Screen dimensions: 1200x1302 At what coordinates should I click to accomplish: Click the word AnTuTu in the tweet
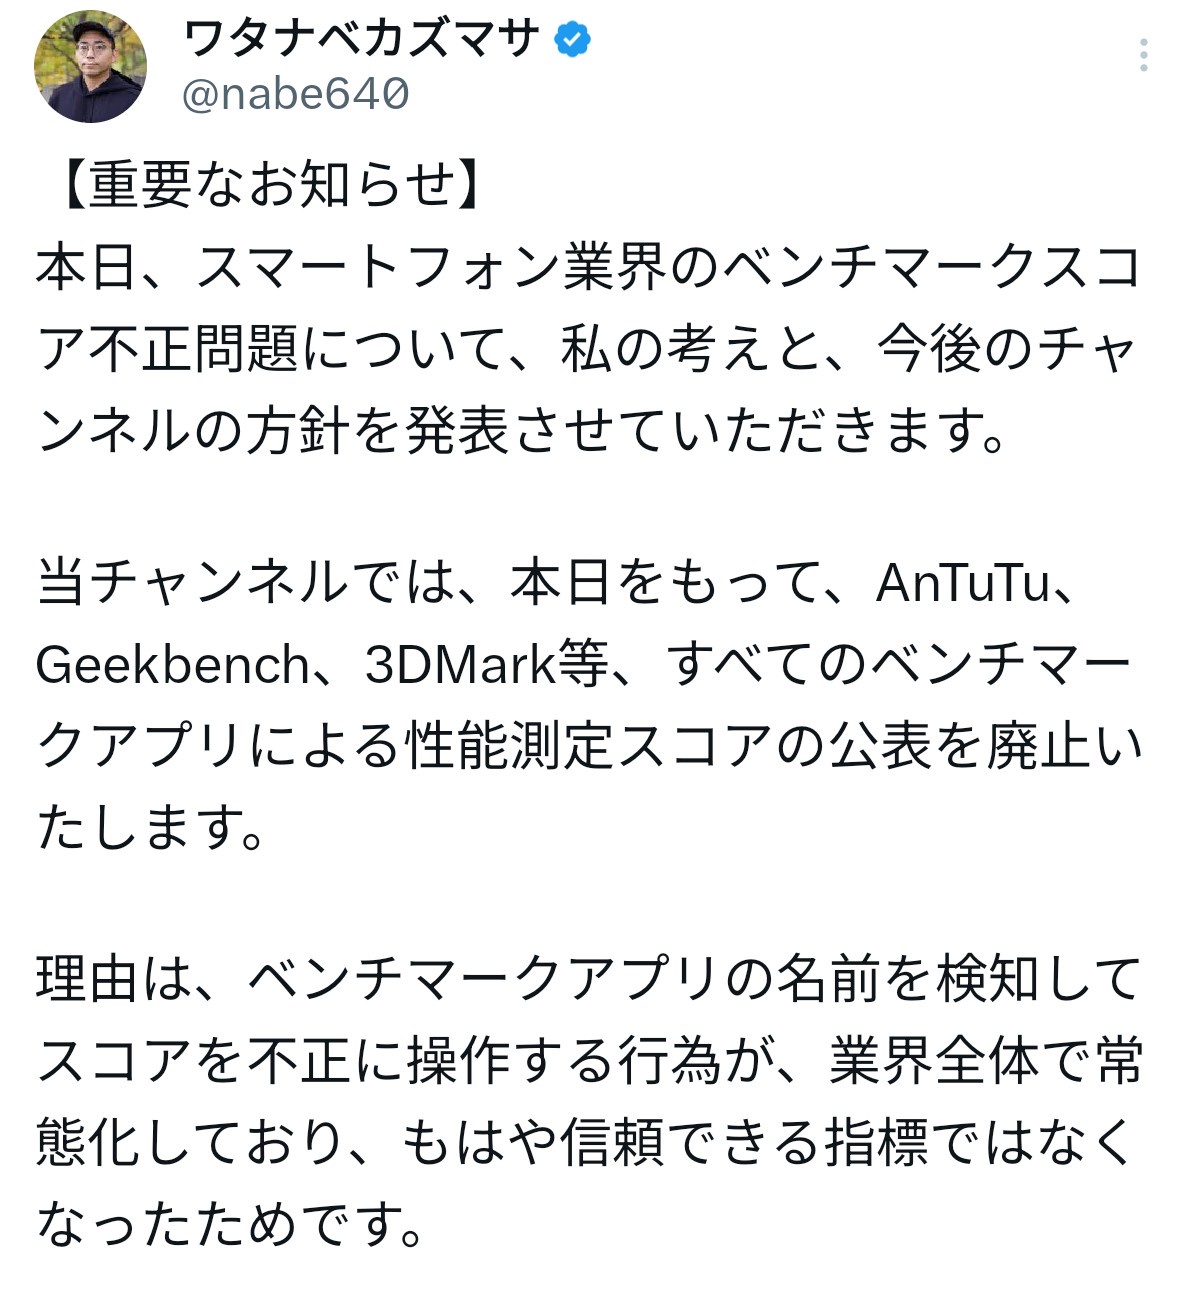coord(962,583)
